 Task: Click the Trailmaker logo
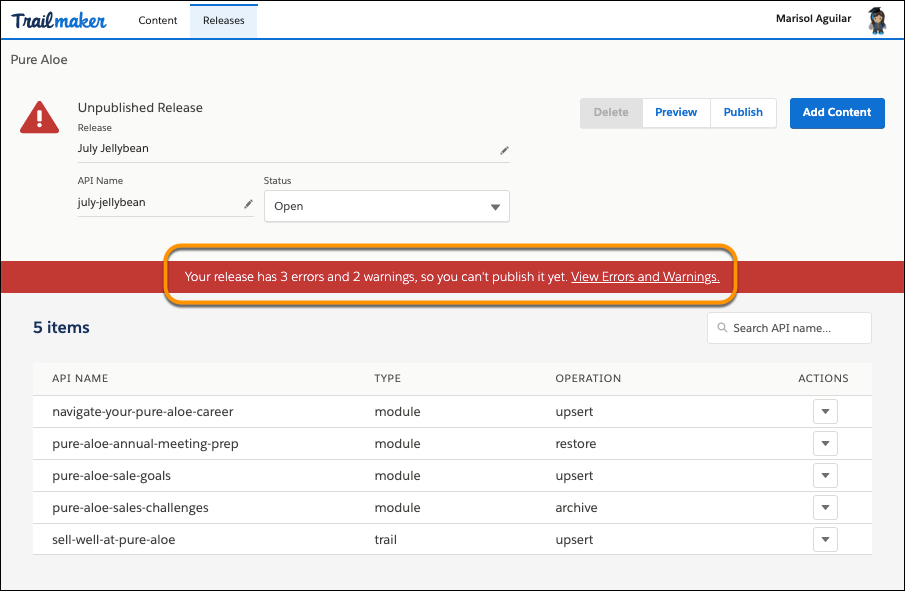click(x=59, y=21)
